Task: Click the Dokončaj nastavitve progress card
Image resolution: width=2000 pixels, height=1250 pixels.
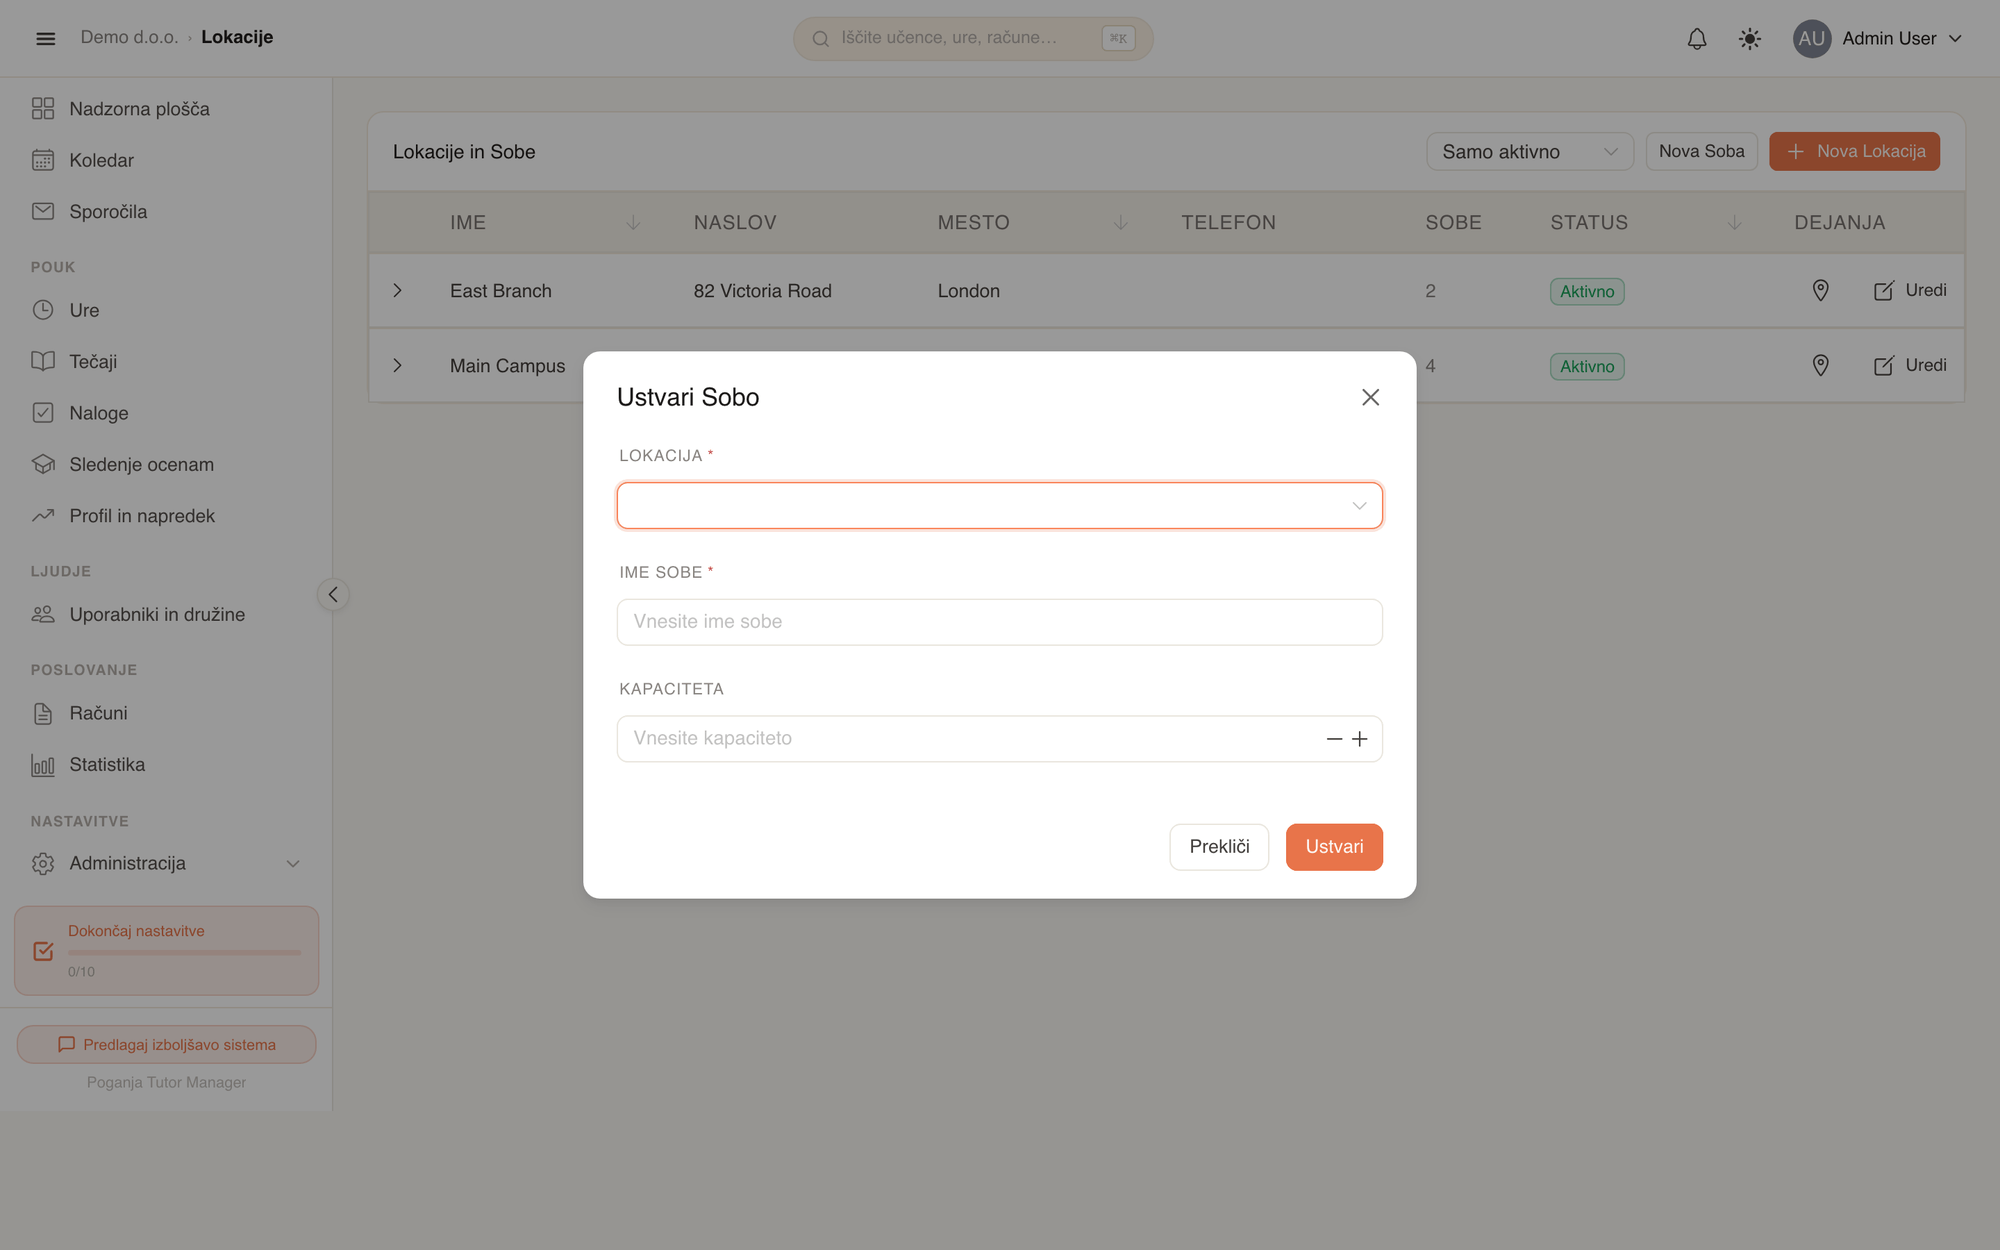Action: pos(166,951)
